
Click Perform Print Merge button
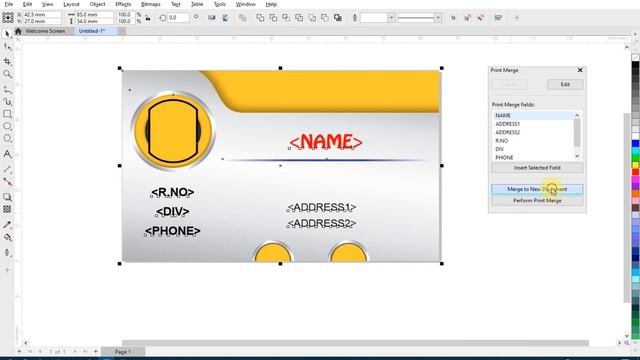click(537, 201)
